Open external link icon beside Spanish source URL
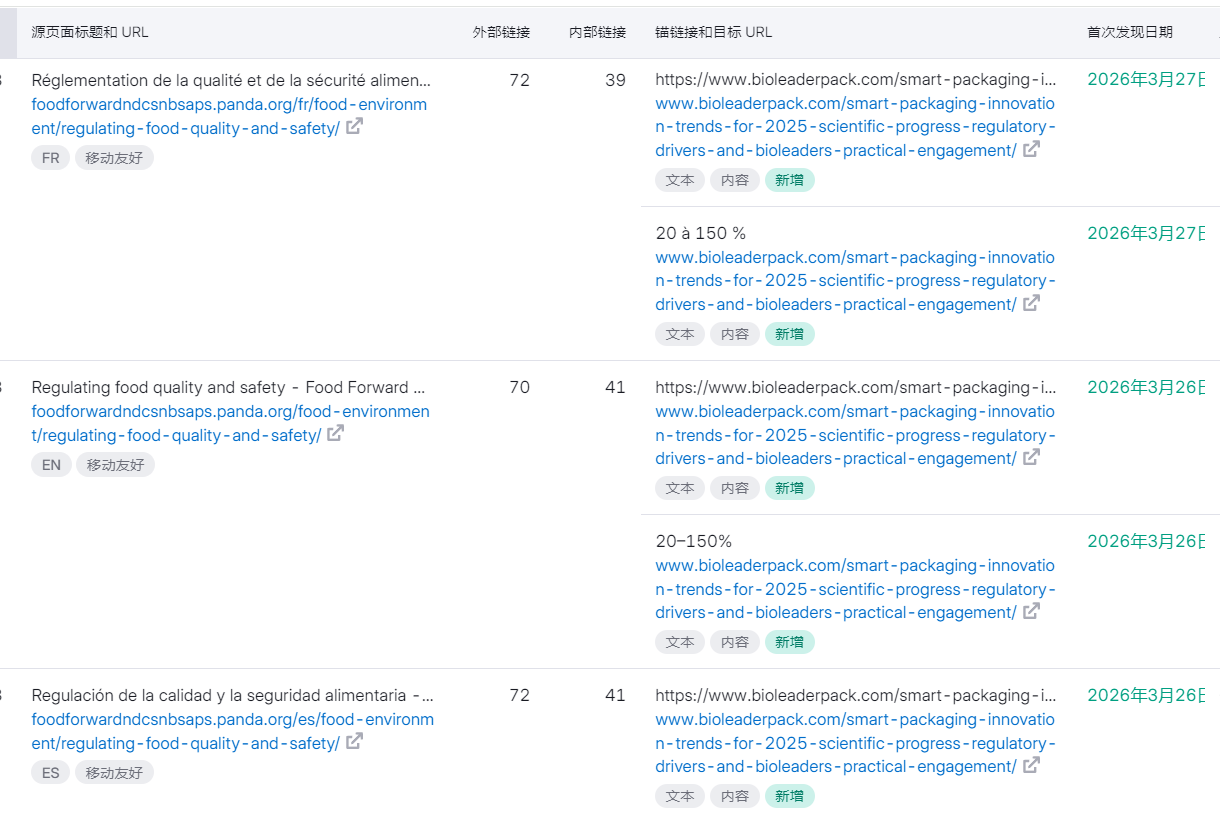This screenshot has height=821, width=1220. click(x=354, y=742)
